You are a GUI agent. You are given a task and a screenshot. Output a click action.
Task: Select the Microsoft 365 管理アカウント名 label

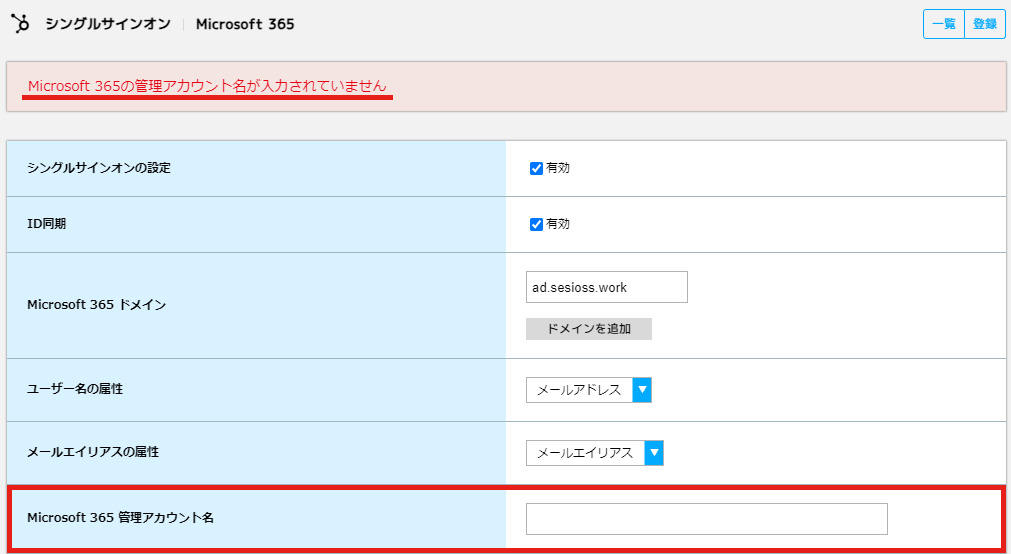pyautogui.click(x=121, y=517)
